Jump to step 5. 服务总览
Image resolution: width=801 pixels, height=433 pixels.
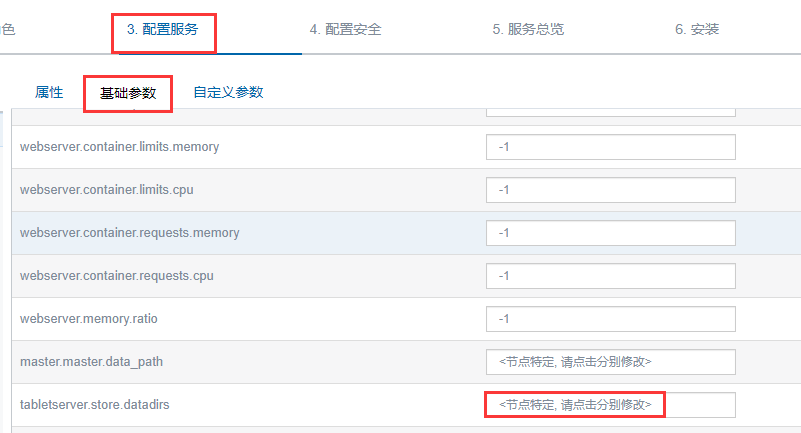click(528, 29)
